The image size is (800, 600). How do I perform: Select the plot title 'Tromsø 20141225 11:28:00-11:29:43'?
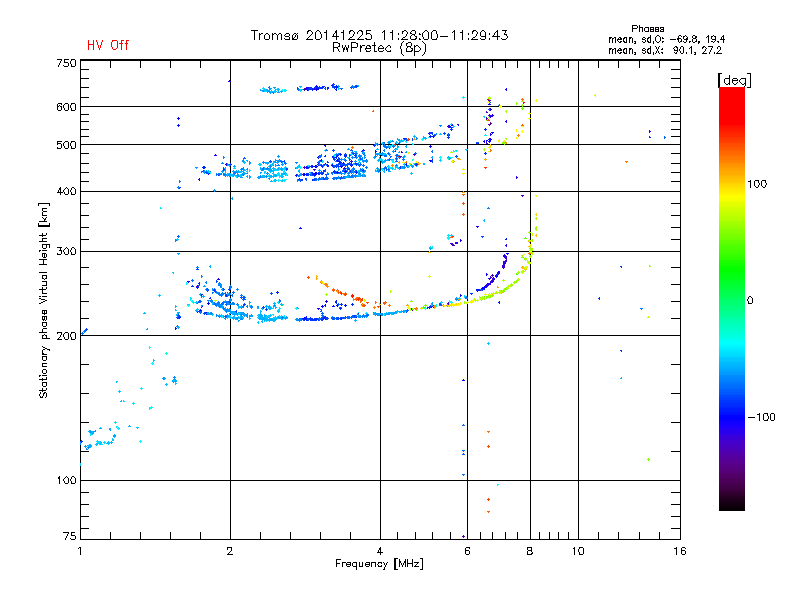(379, 35)
